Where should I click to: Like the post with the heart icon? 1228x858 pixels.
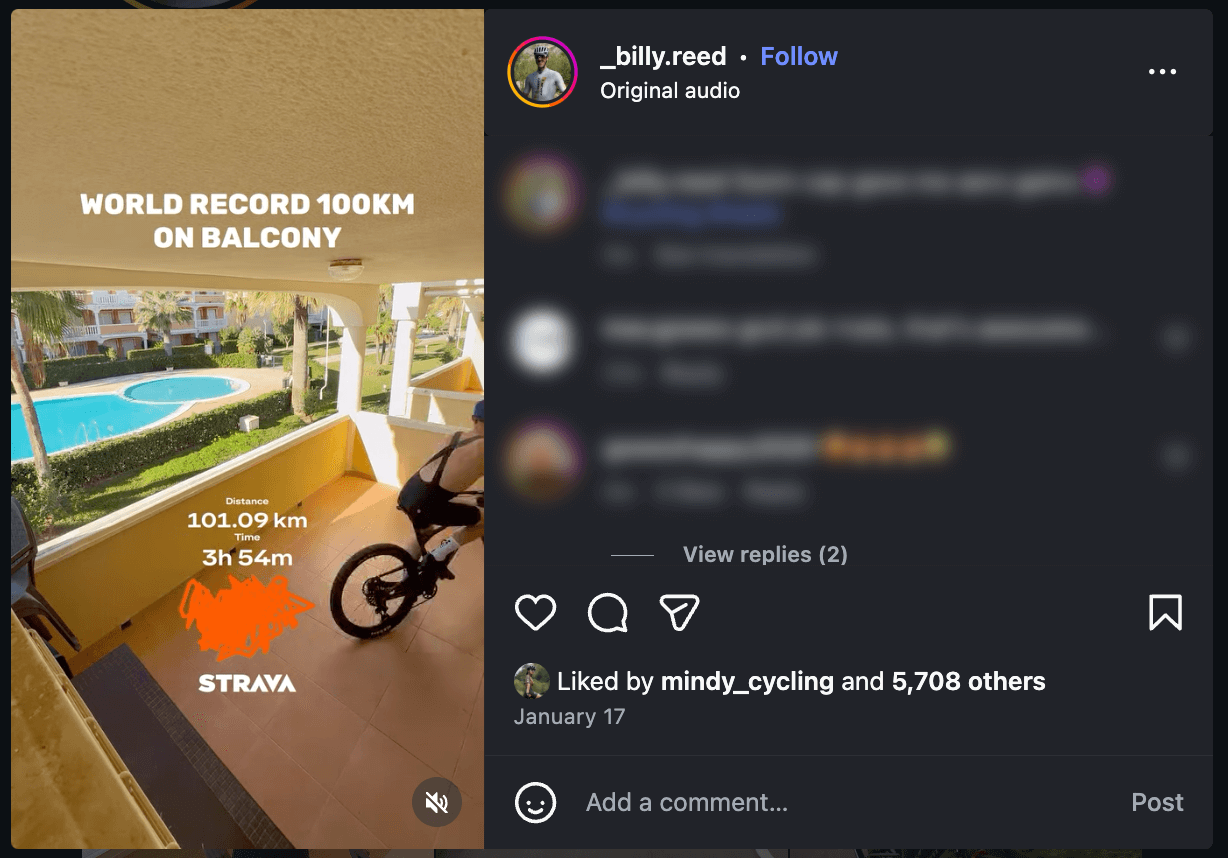535,612
